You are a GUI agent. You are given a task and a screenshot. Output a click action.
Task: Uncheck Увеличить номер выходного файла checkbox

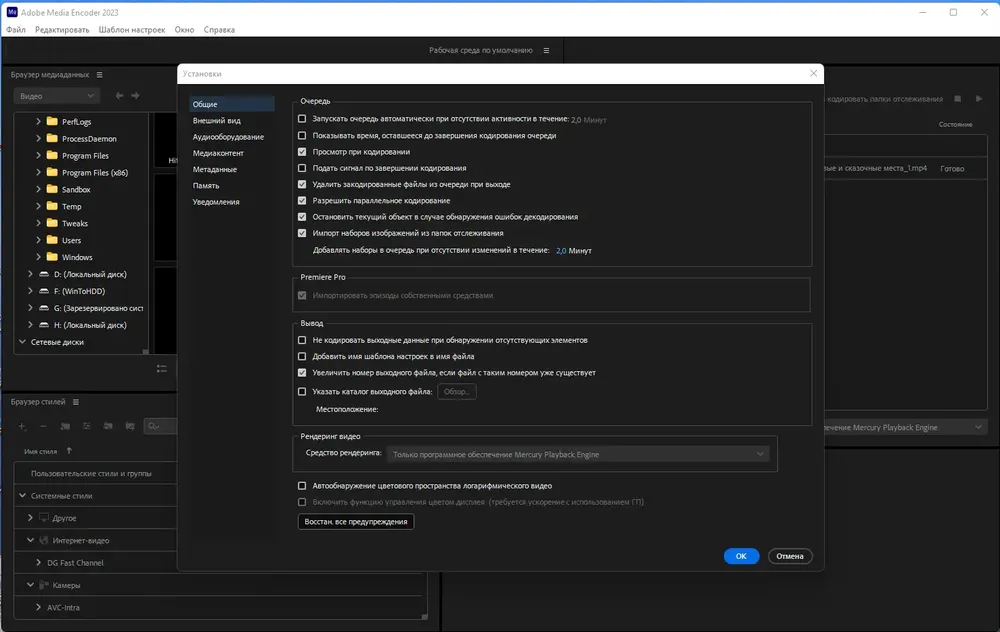pyautogui.click(x=302, y=372)
